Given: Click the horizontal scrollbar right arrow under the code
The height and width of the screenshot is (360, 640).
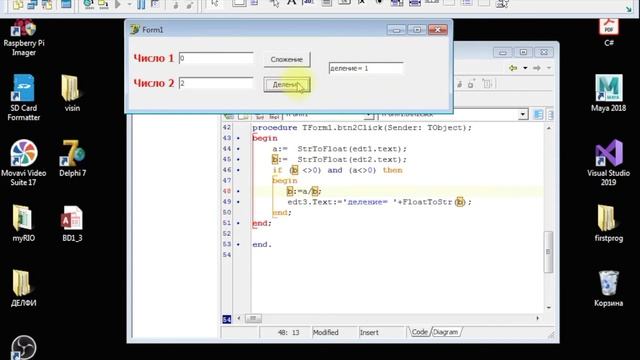Looking at the screenshot, I should (x=537, y=318).
